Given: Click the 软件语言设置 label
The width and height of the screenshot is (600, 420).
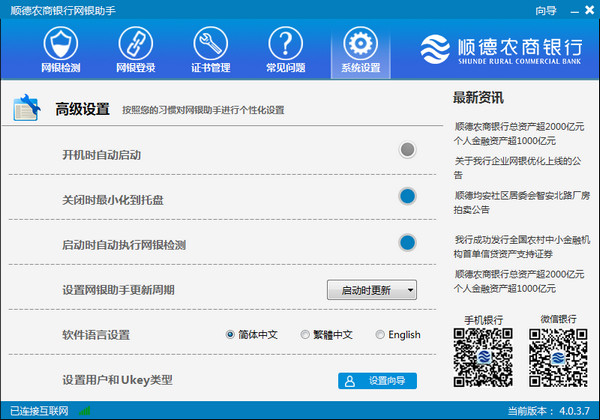Looking at the screenshot, I should [x=96, y=335].
